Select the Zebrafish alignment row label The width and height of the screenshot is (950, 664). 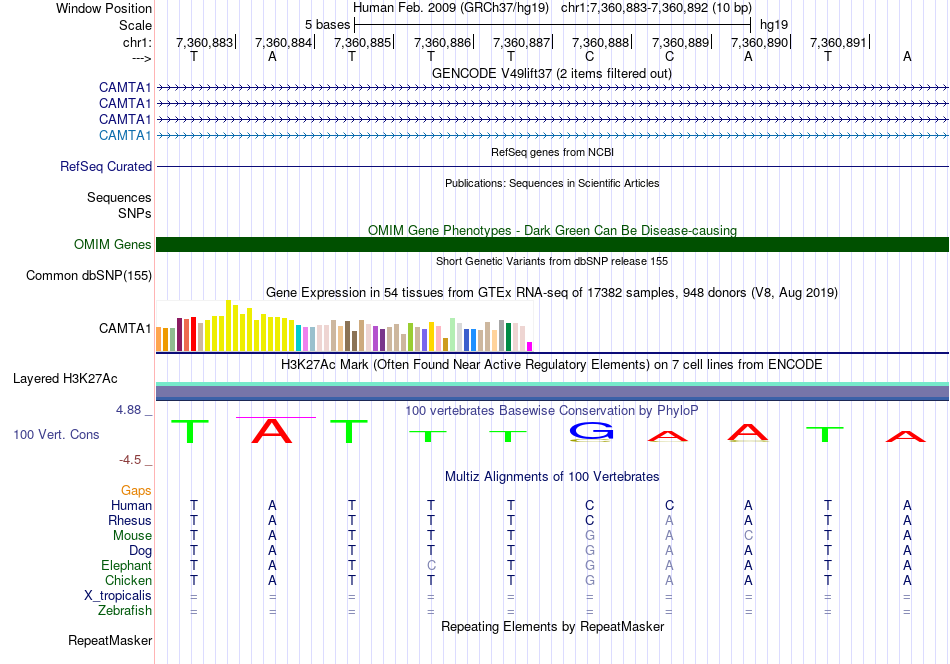click(125, 610)
